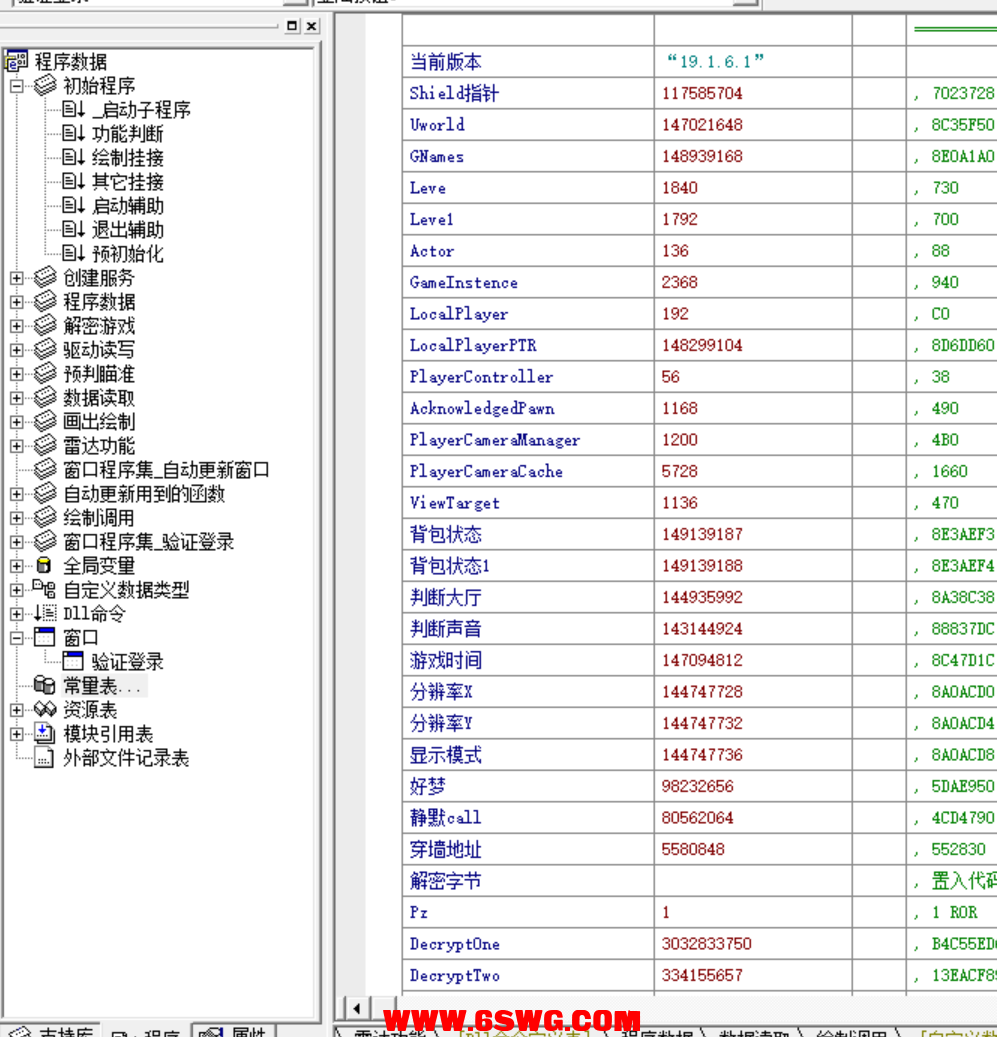Screen dimensions: 997x1037
Task: Expand the 模块引用表 node
Action: pyautogui.click(x=17, y=734)
